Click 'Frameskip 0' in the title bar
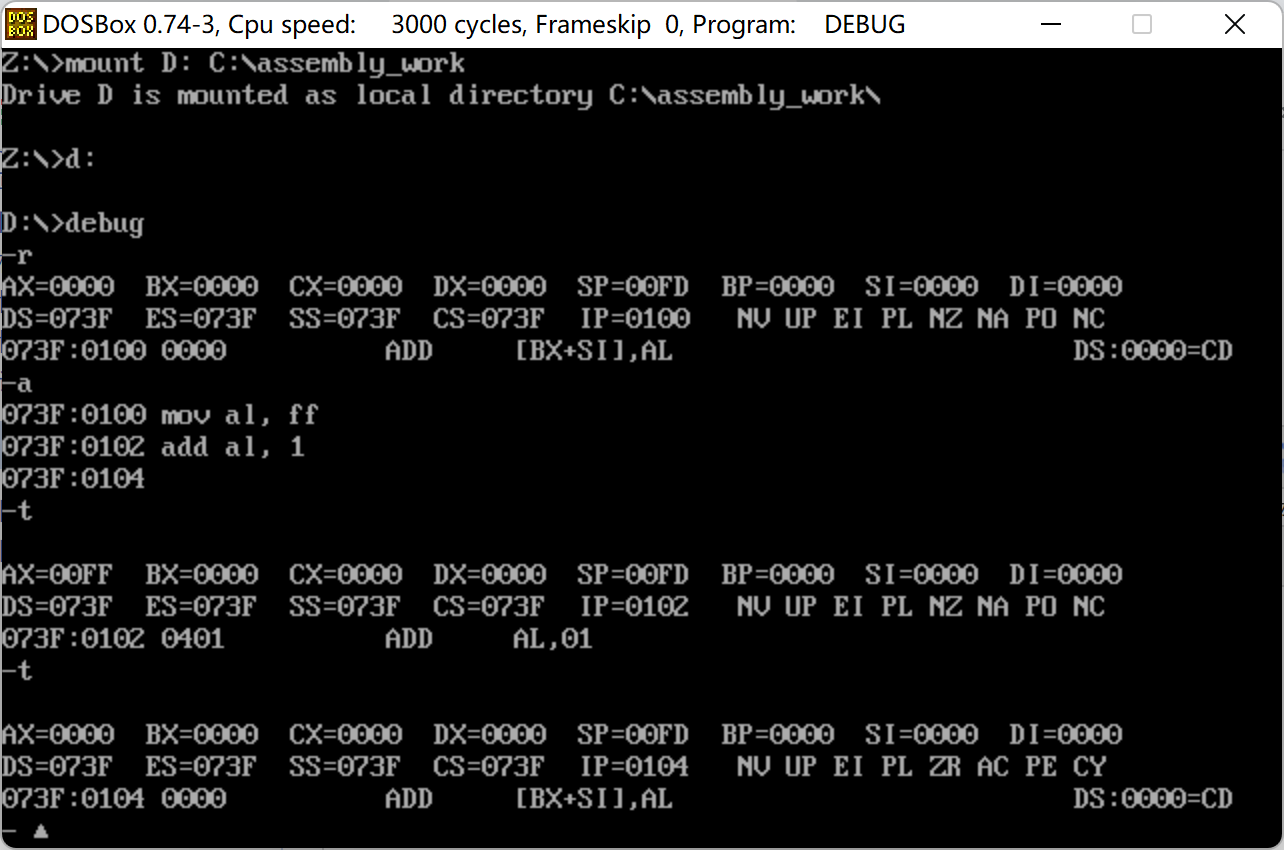Image resolution: width=1284 pixels, height=850 pixels. (x=609, y=24)
